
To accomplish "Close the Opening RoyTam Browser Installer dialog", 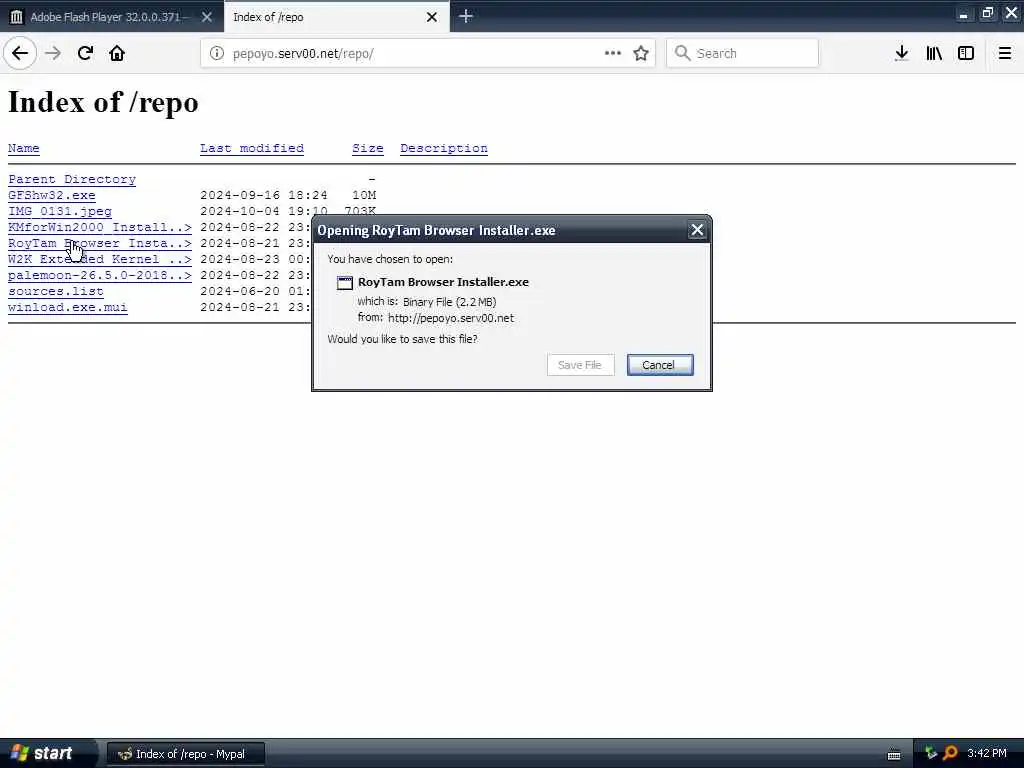I will coord(697,230).
